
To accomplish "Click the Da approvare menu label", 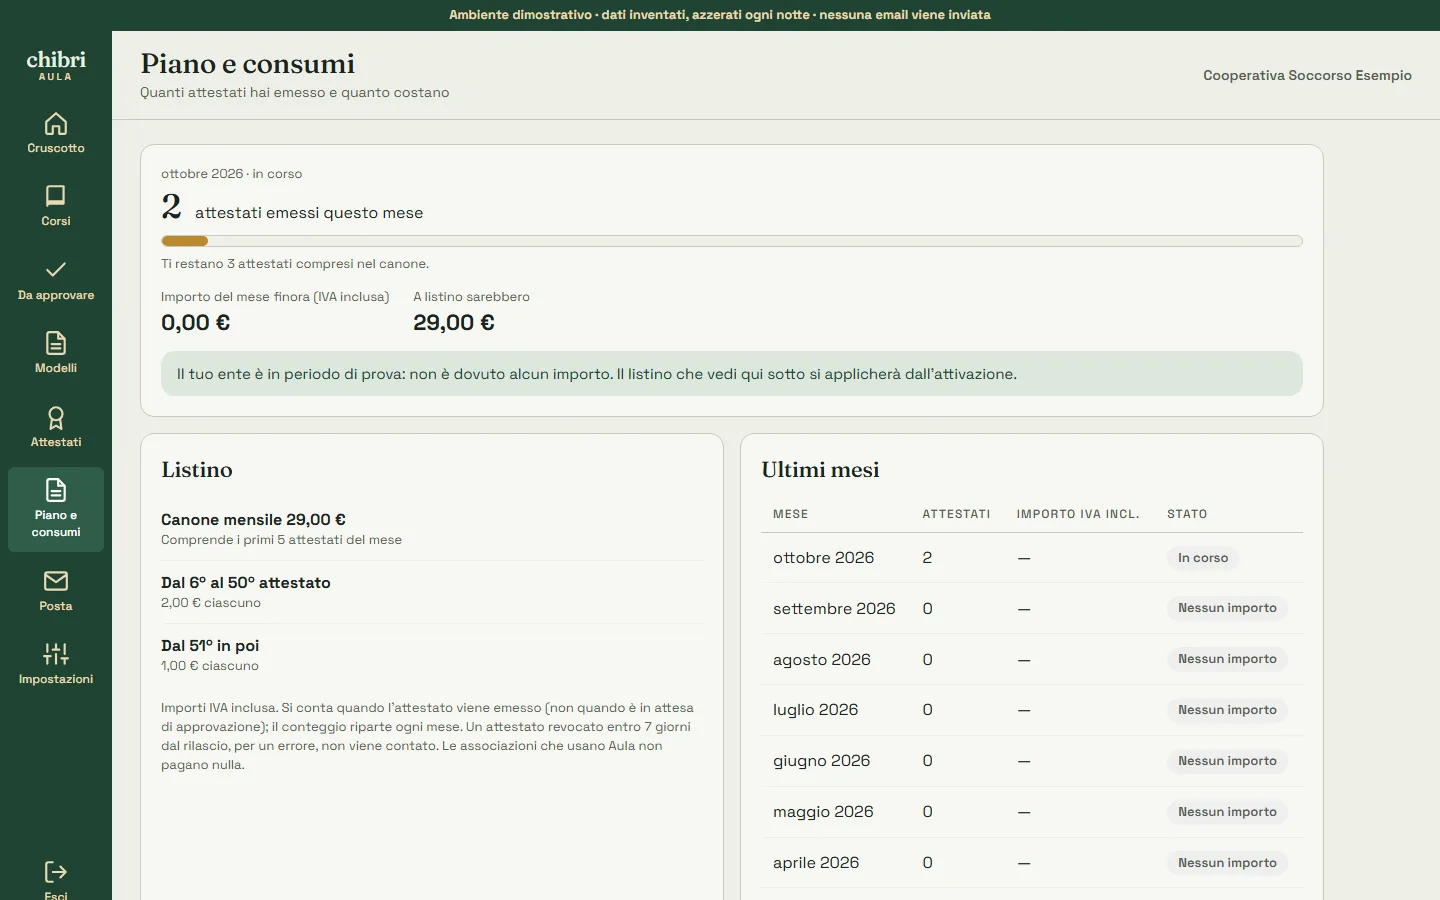I will (x=56, y=295).
